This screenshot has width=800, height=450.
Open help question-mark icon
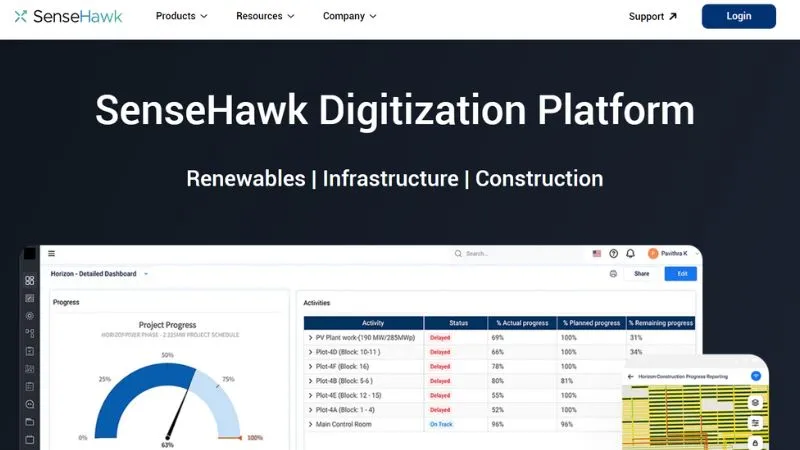613,254
